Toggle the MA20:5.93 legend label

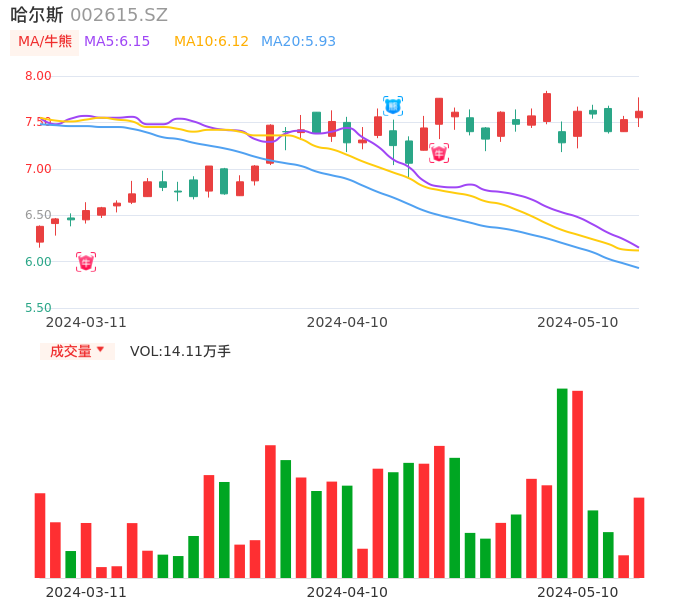coord(298,42)
